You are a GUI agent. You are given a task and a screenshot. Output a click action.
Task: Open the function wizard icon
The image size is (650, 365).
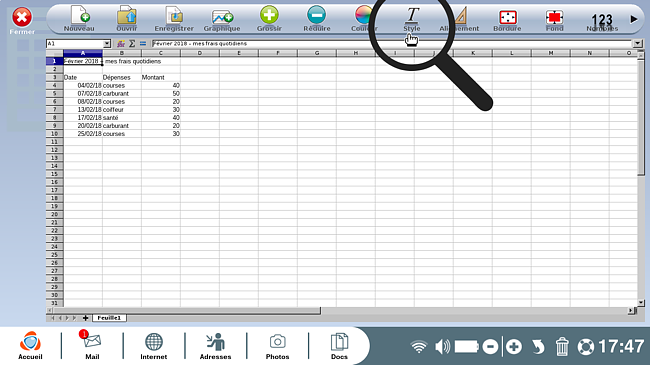click(121, 44)
